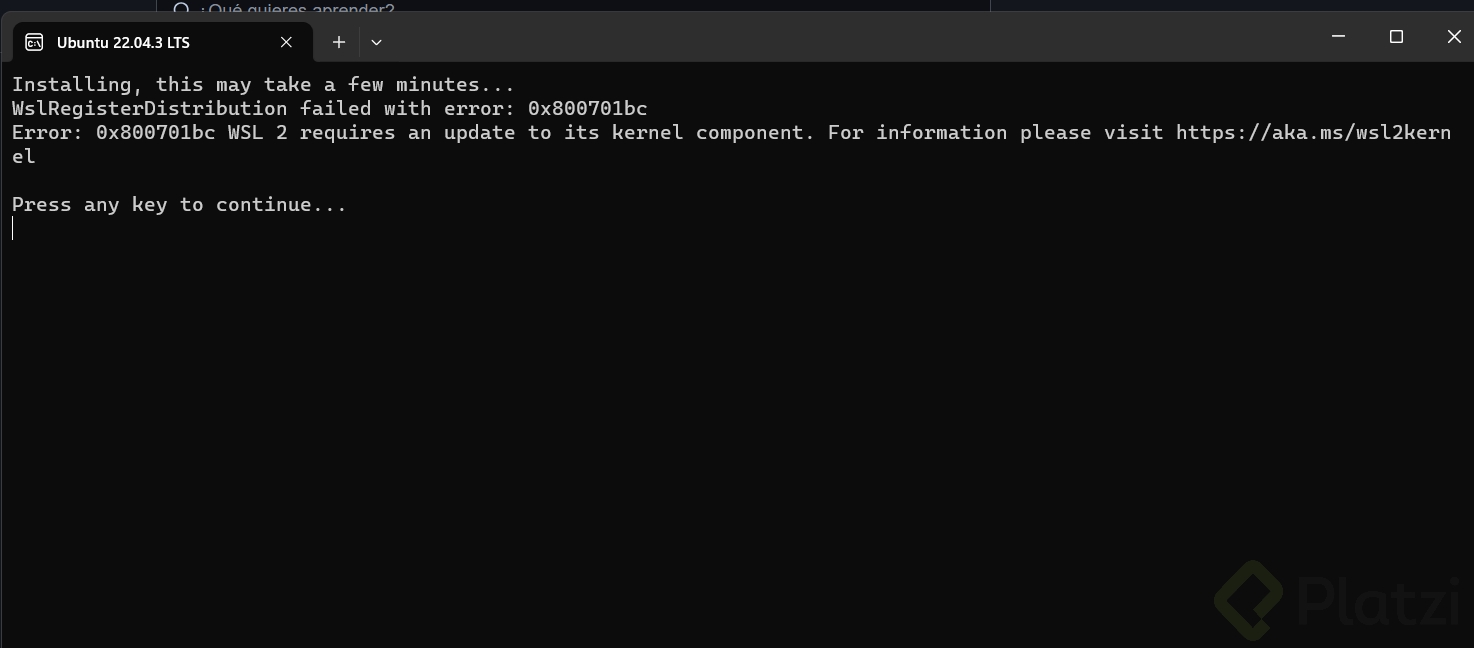Maximize the terminal window
Image resolution: width=1474 pixels, height=648 pixels.
(1396, 37)
